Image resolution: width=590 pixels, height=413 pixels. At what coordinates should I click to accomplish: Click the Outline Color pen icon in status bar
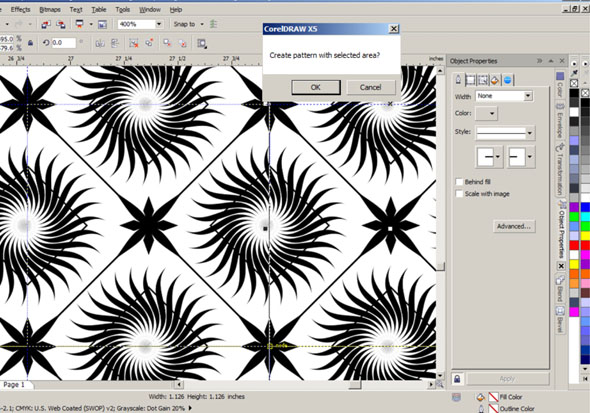point(481,408)
